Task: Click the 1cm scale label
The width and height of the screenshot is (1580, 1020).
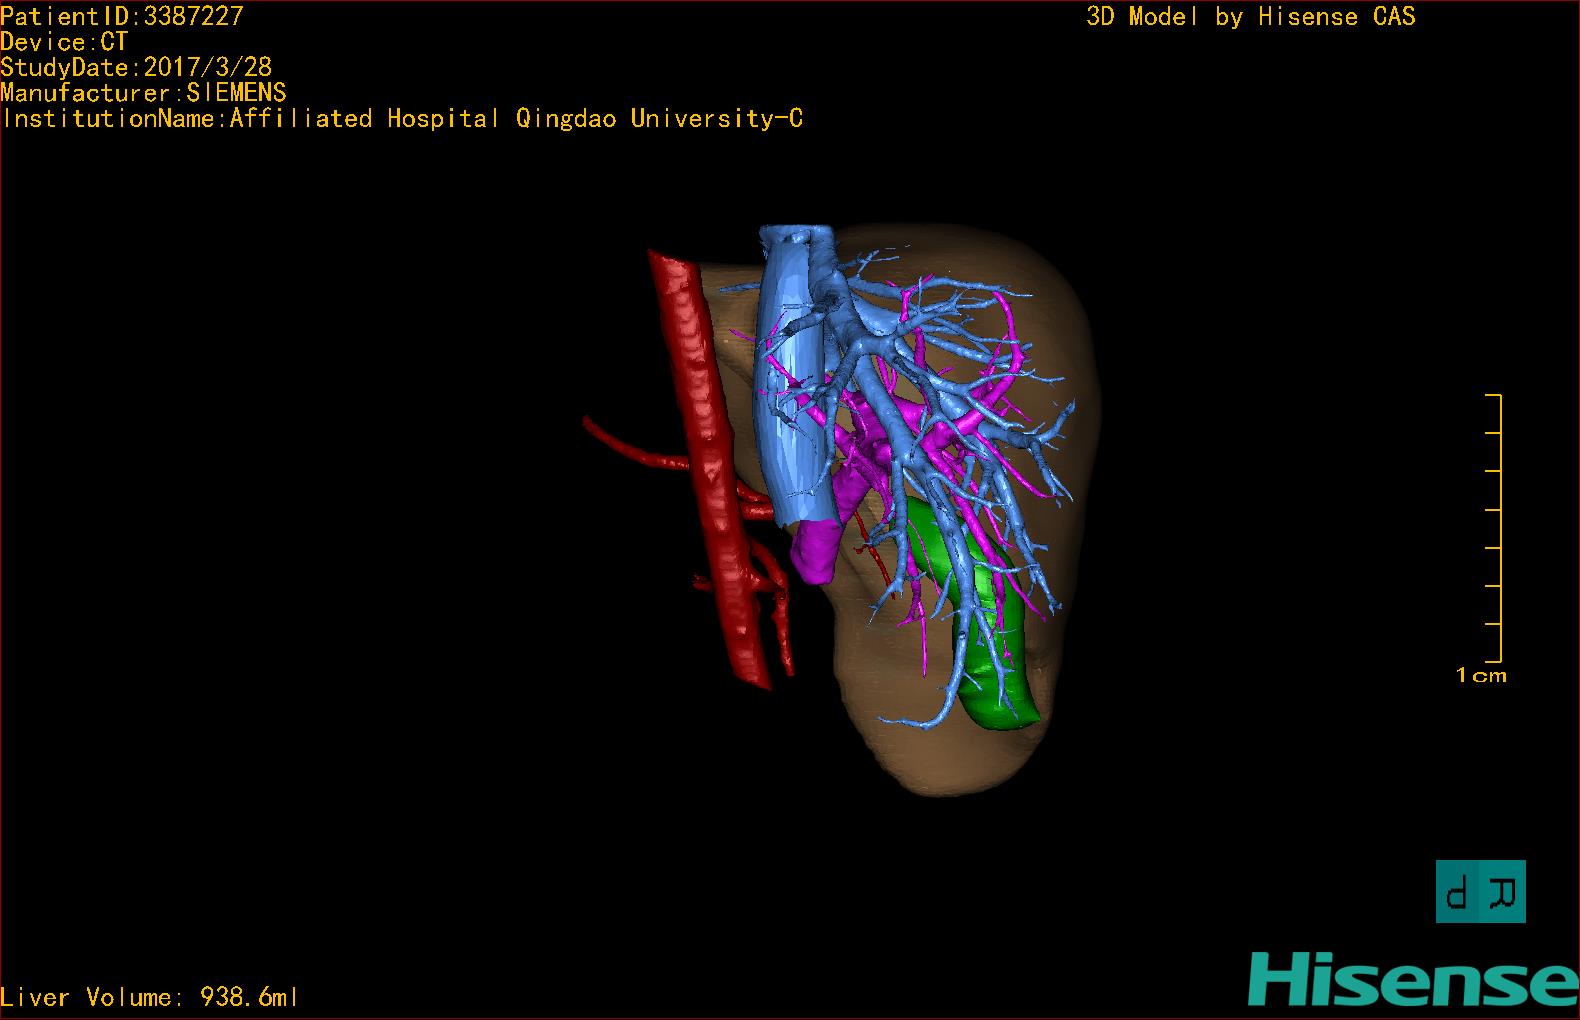Action: tap(1481, 675)
